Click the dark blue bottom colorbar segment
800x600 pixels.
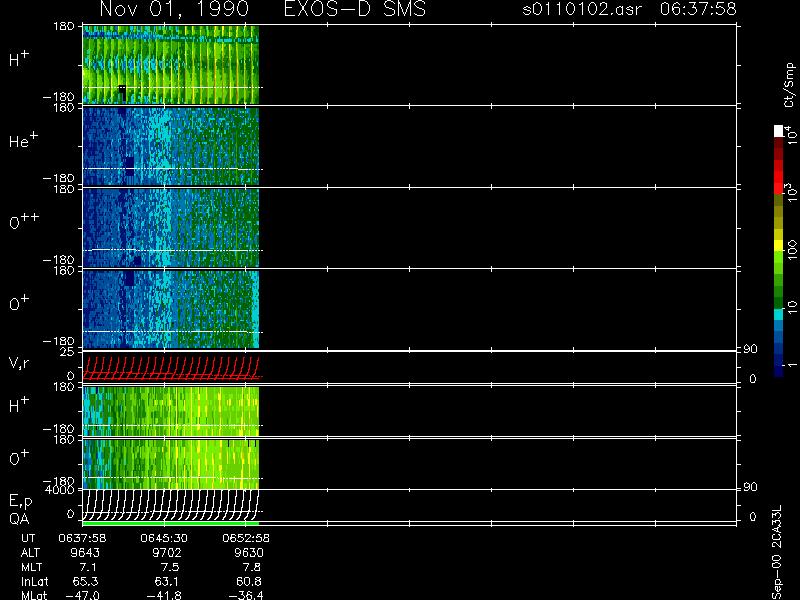779,371
